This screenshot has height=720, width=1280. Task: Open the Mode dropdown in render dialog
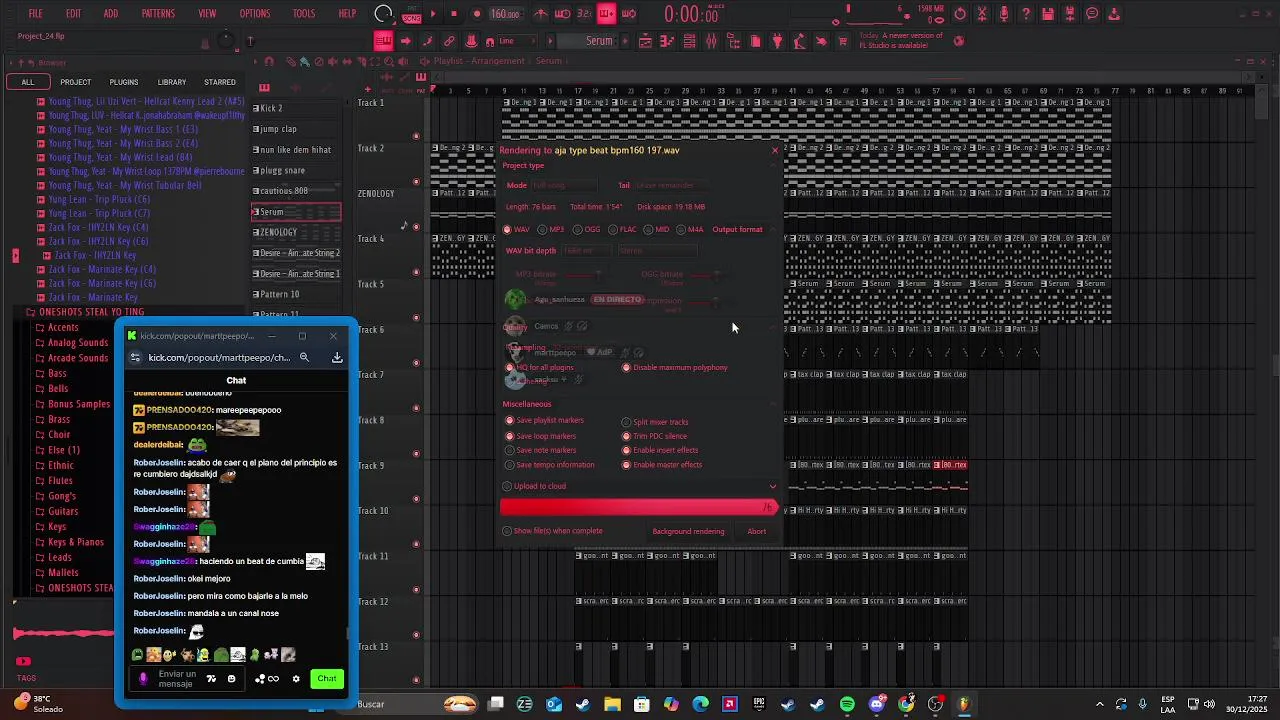pyautogui.click(x=563, y=185)
